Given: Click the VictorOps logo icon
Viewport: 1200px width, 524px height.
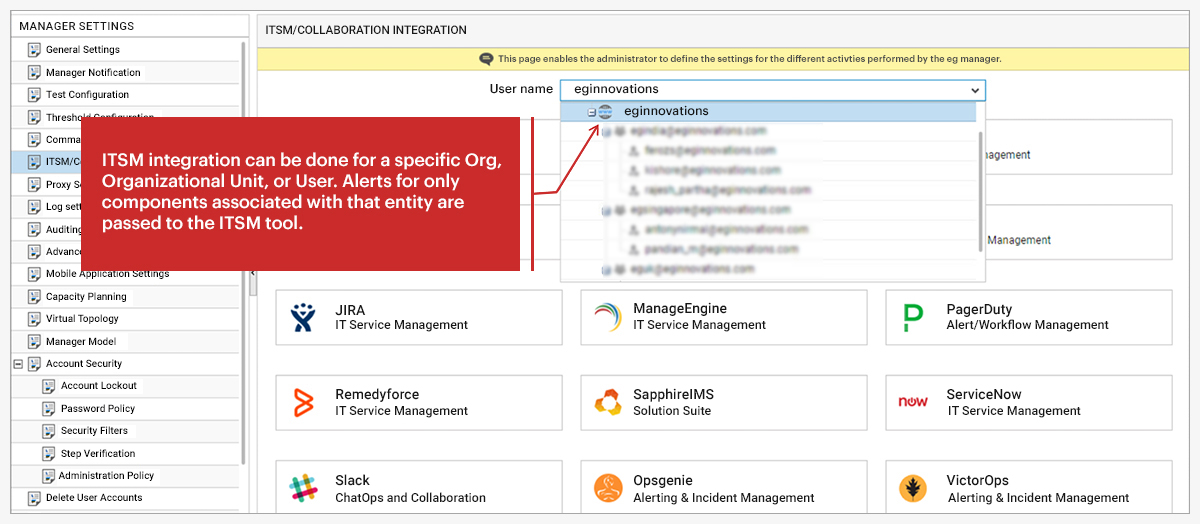Looking at the screenshot, I should pos(913,488).
